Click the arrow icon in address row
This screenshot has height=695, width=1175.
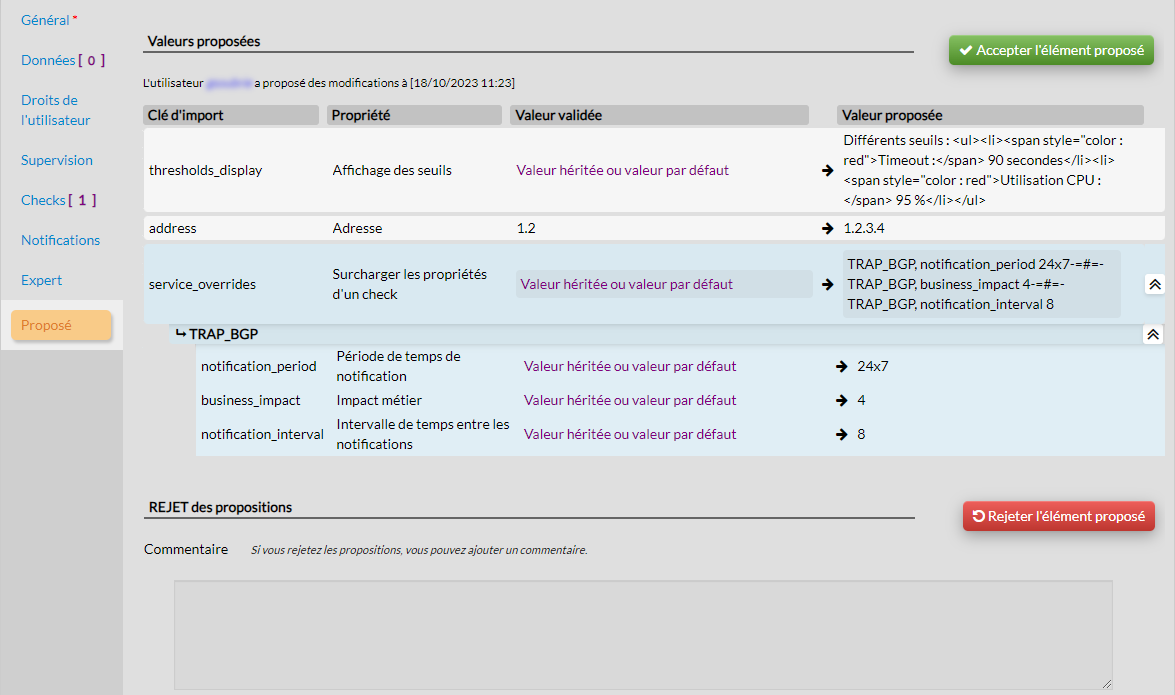[827, 229]
